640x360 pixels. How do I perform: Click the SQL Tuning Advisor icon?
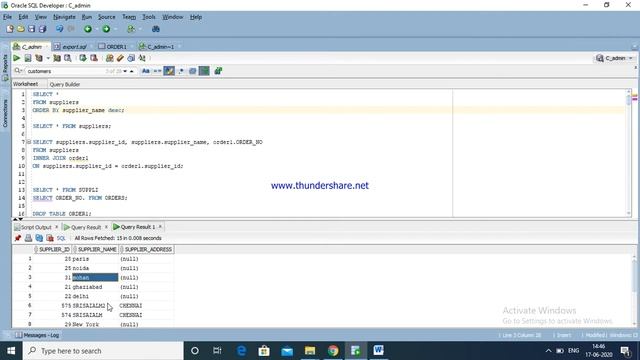pyautogui.click(x=68, y=58)
